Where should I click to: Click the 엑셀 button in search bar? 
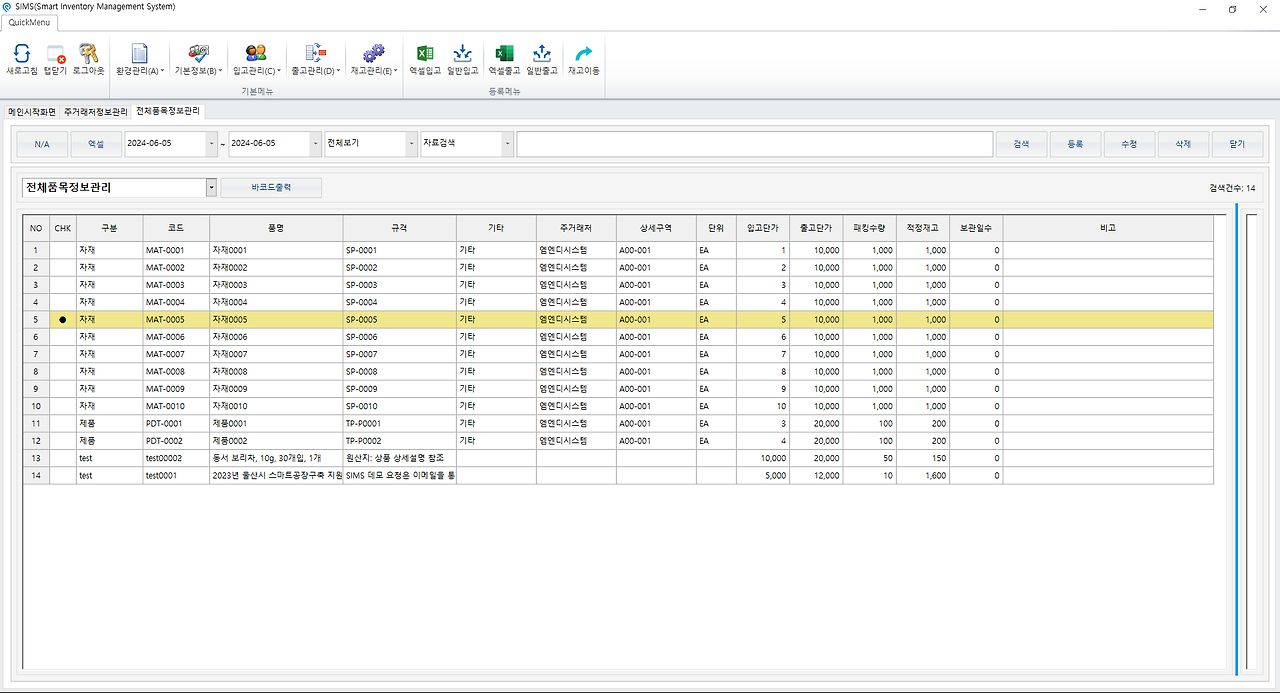[x=96, y=144]
